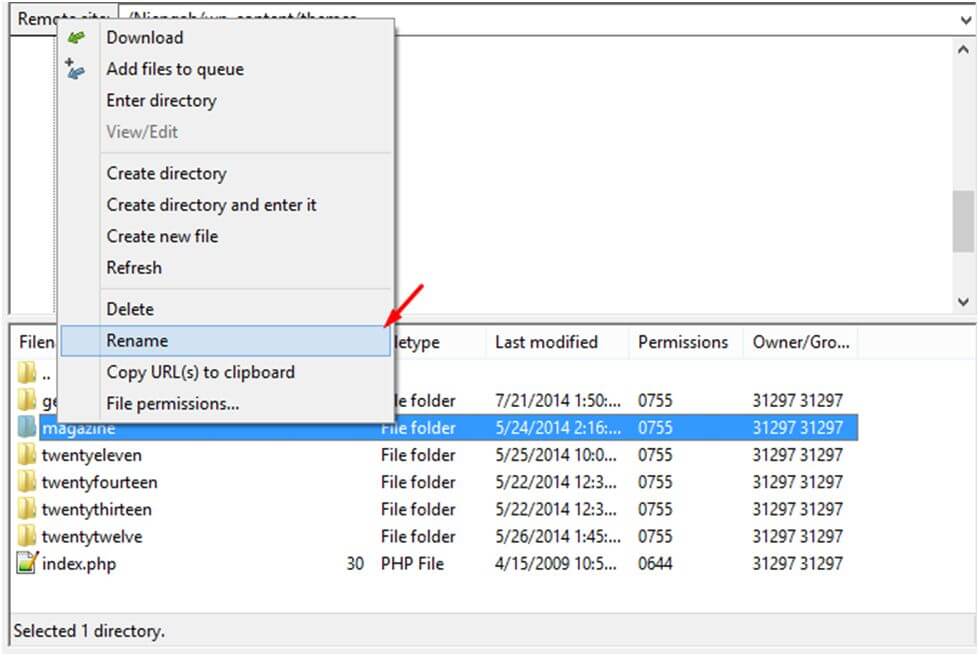
Task: Click the Download icon in context menu
Action: pyautogui.click(x=76, y=37)
